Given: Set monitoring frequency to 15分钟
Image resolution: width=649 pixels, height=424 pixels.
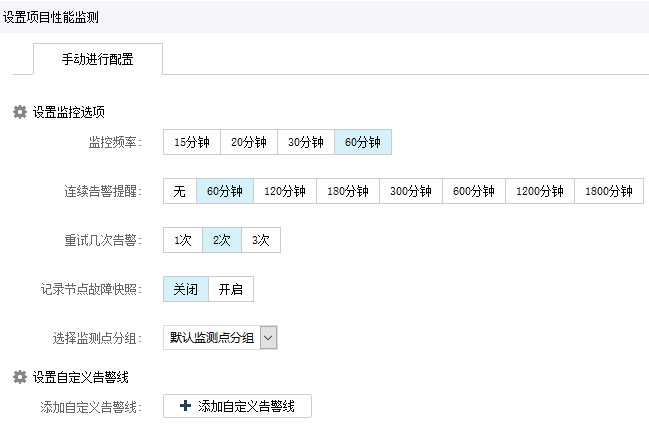Looking at the screenshot, I should 192,142.
